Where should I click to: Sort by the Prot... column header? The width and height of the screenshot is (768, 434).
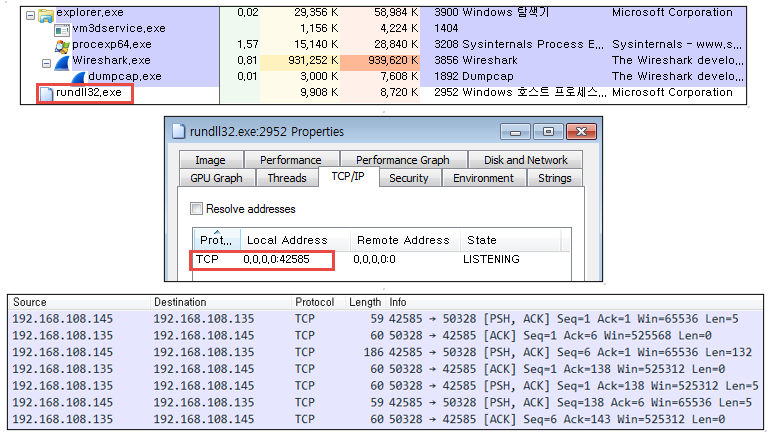click(216, 240)
